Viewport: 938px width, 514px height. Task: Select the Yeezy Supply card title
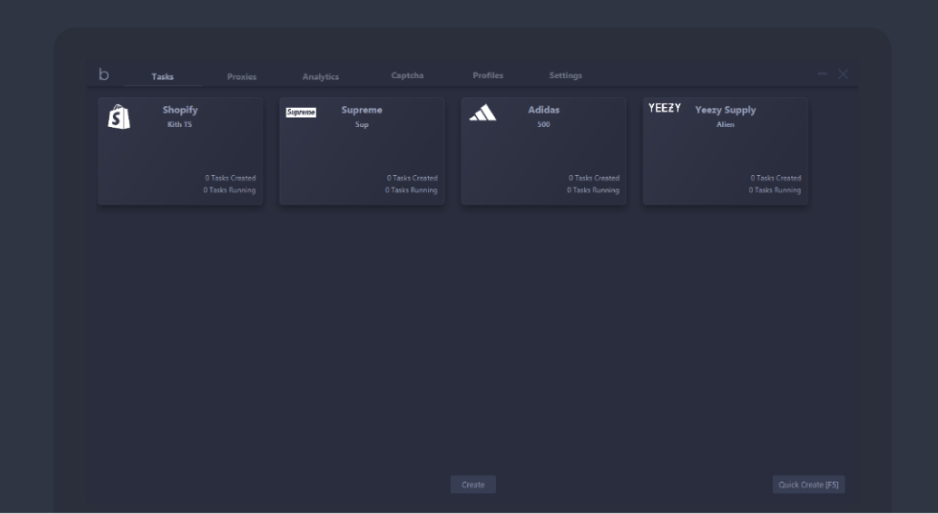725,111
